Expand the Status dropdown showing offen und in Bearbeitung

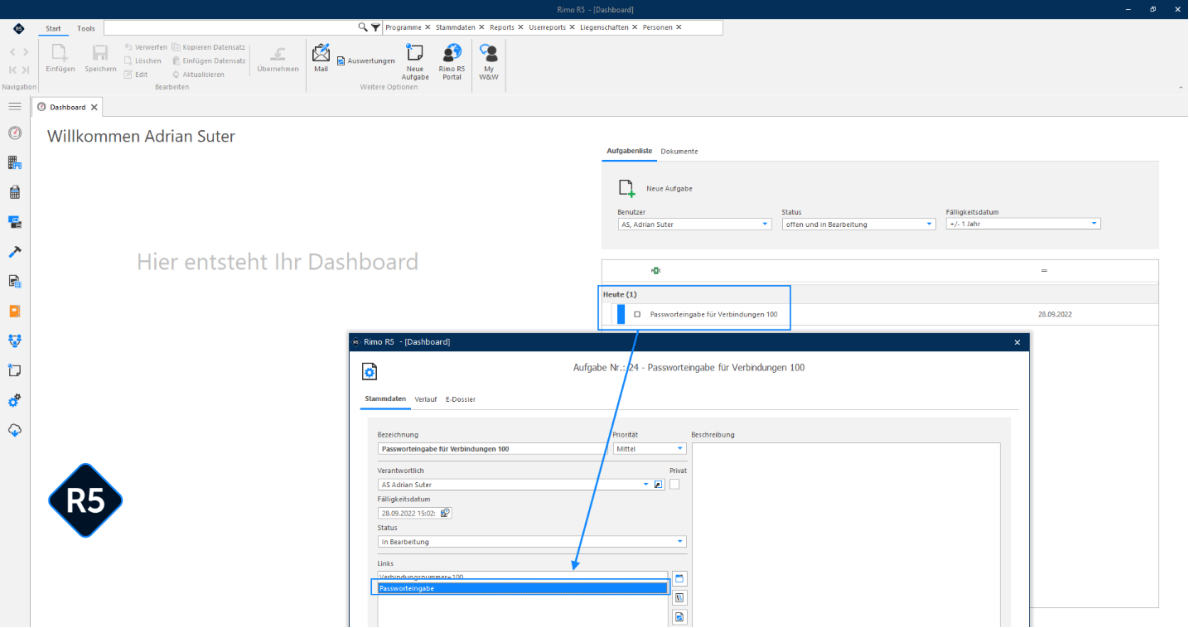pyautogui.click(x=929, y=225)
